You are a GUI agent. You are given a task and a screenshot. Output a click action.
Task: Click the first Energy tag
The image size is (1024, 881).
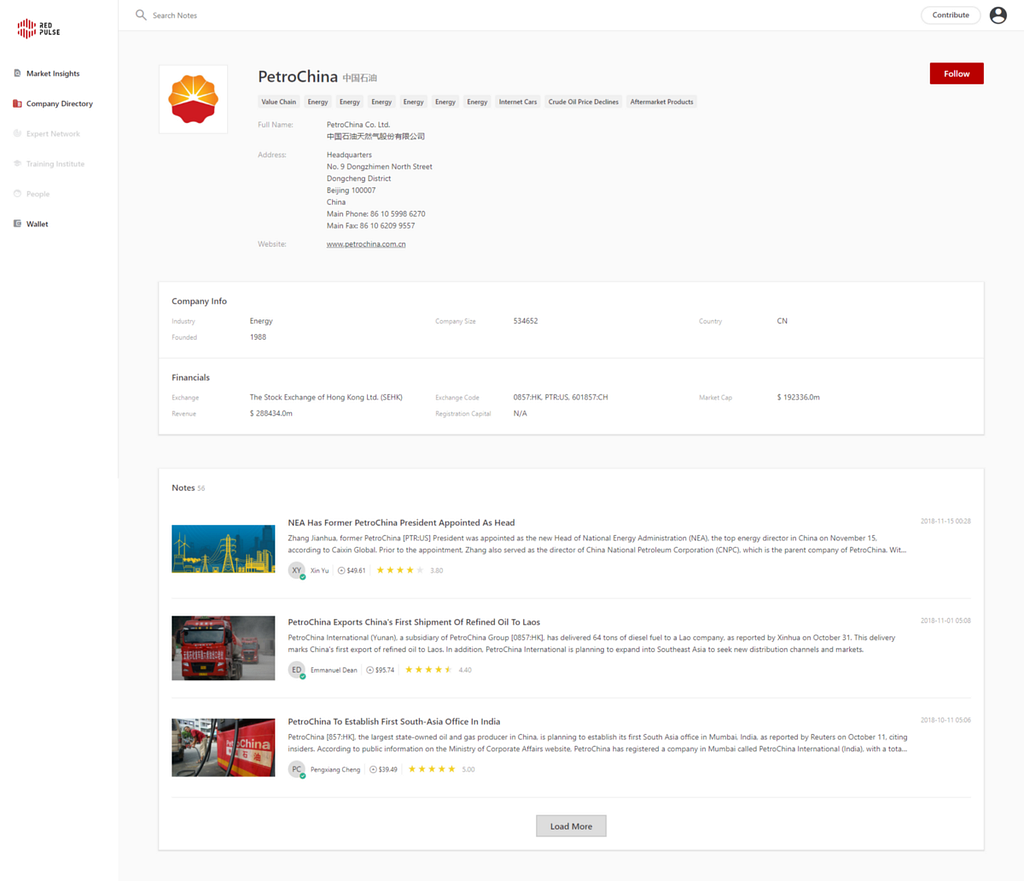click(318, 102)
